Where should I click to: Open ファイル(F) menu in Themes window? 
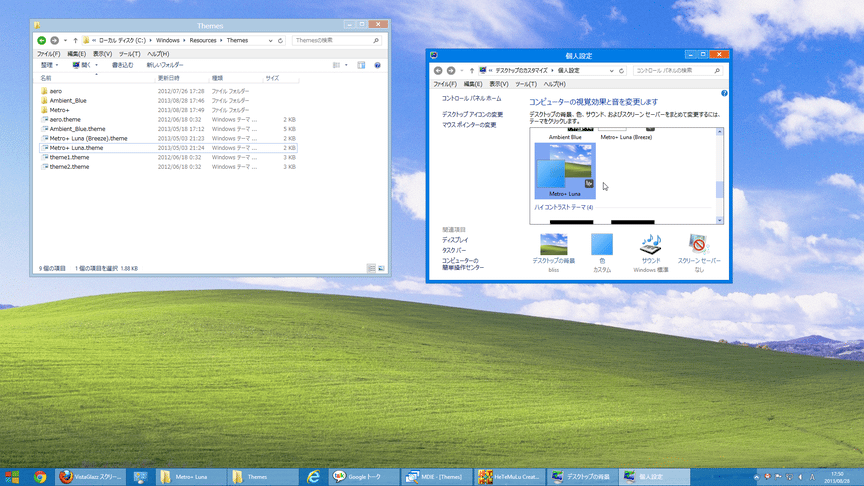48,54
